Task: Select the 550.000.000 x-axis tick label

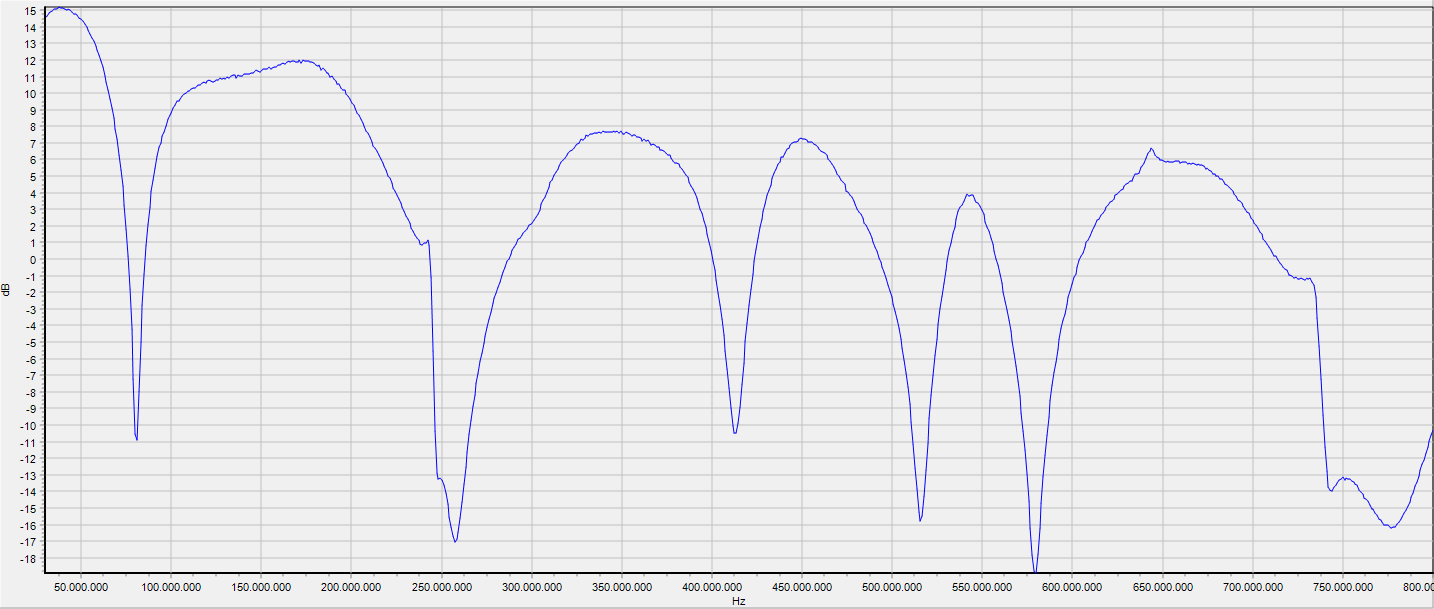Action: tap(981, 587)
